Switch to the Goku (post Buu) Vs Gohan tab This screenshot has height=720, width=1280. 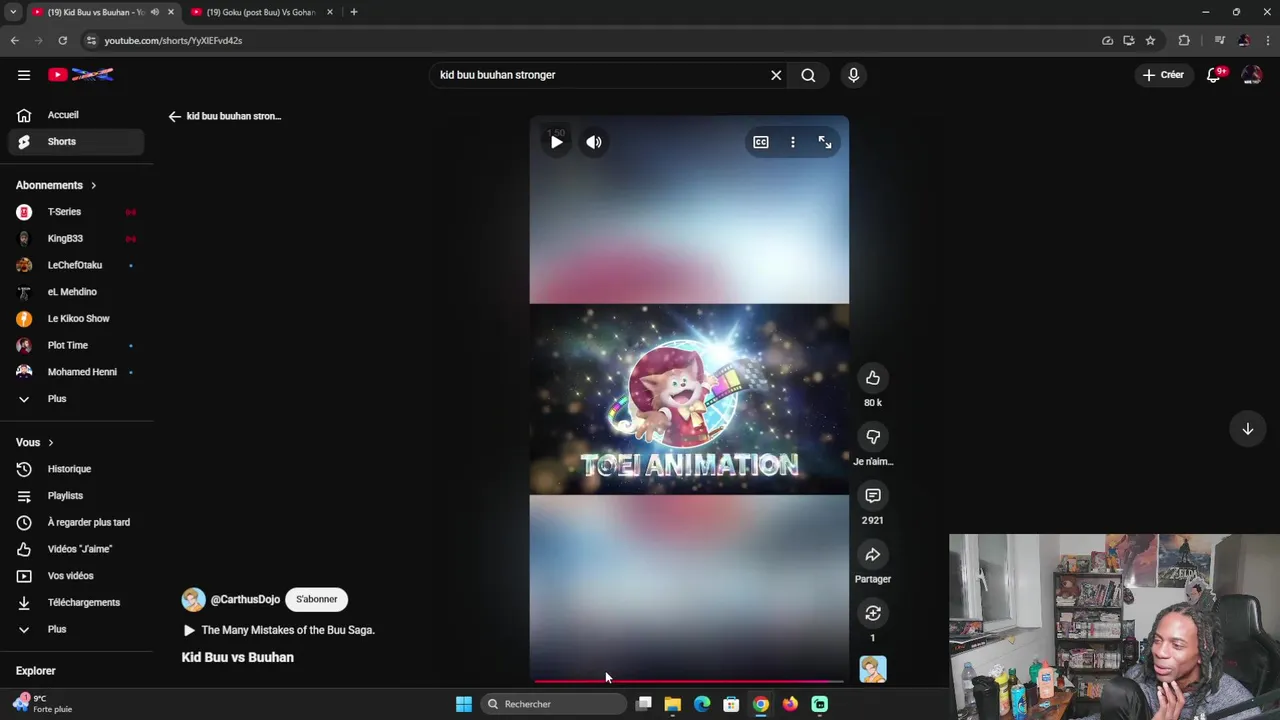click(x=260, y=12)
